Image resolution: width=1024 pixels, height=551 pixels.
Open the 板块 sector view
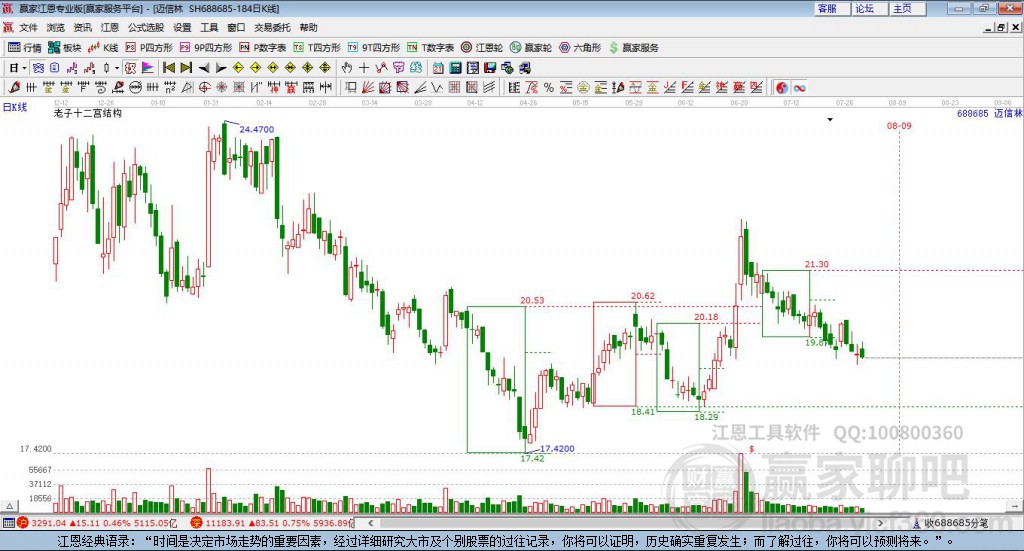pos(65,48)
